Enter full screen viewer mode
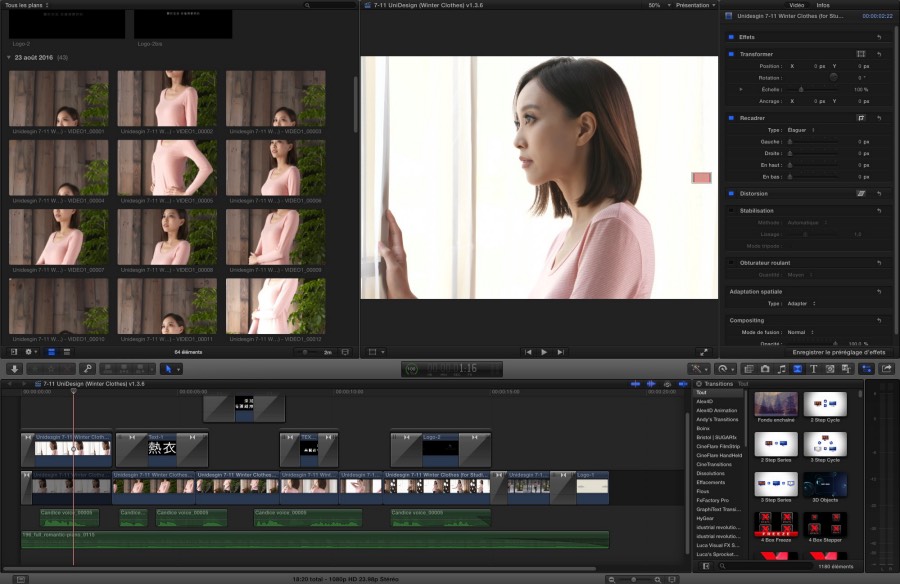 click(x=704, y=352)
